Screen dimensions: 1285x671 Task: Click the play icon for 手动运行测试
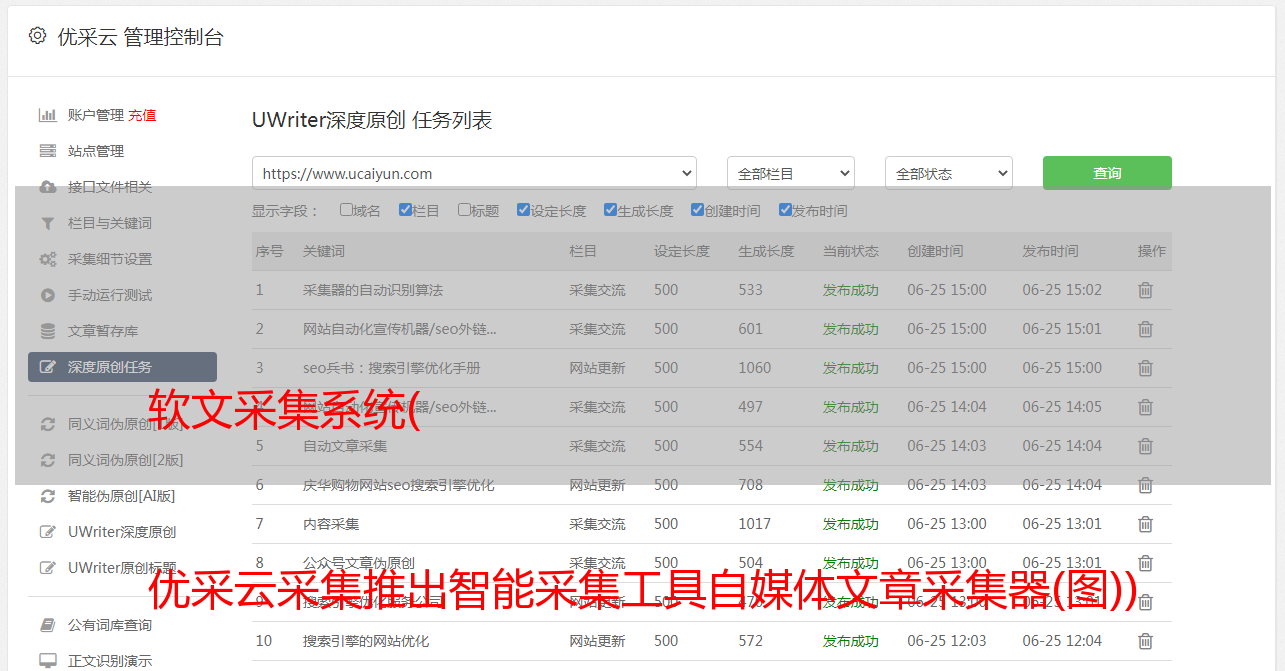pos(47,295)
